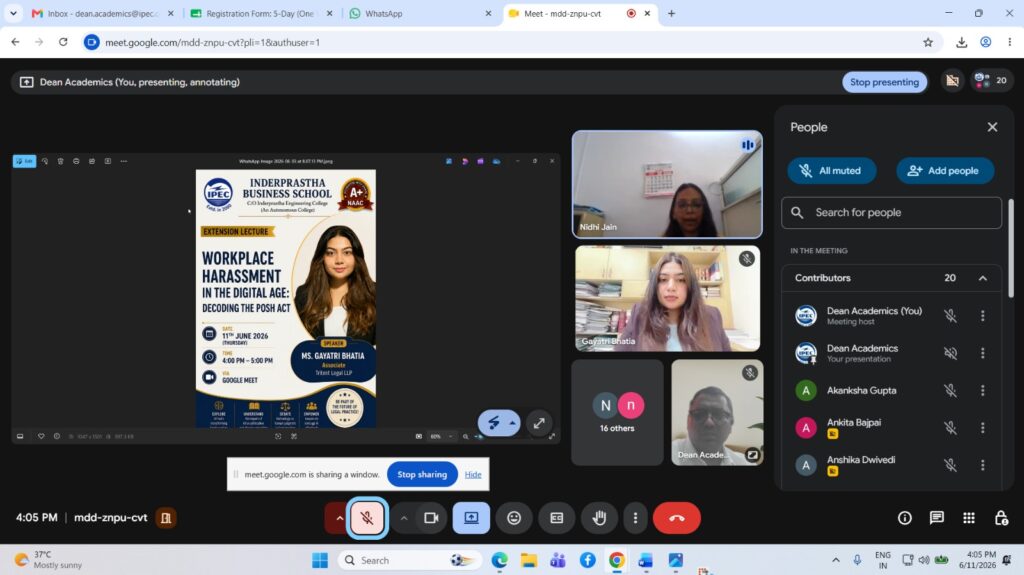This screenshot has height=575, width=1024.
Task: Click the Add people button
Action: pos(945,171)
